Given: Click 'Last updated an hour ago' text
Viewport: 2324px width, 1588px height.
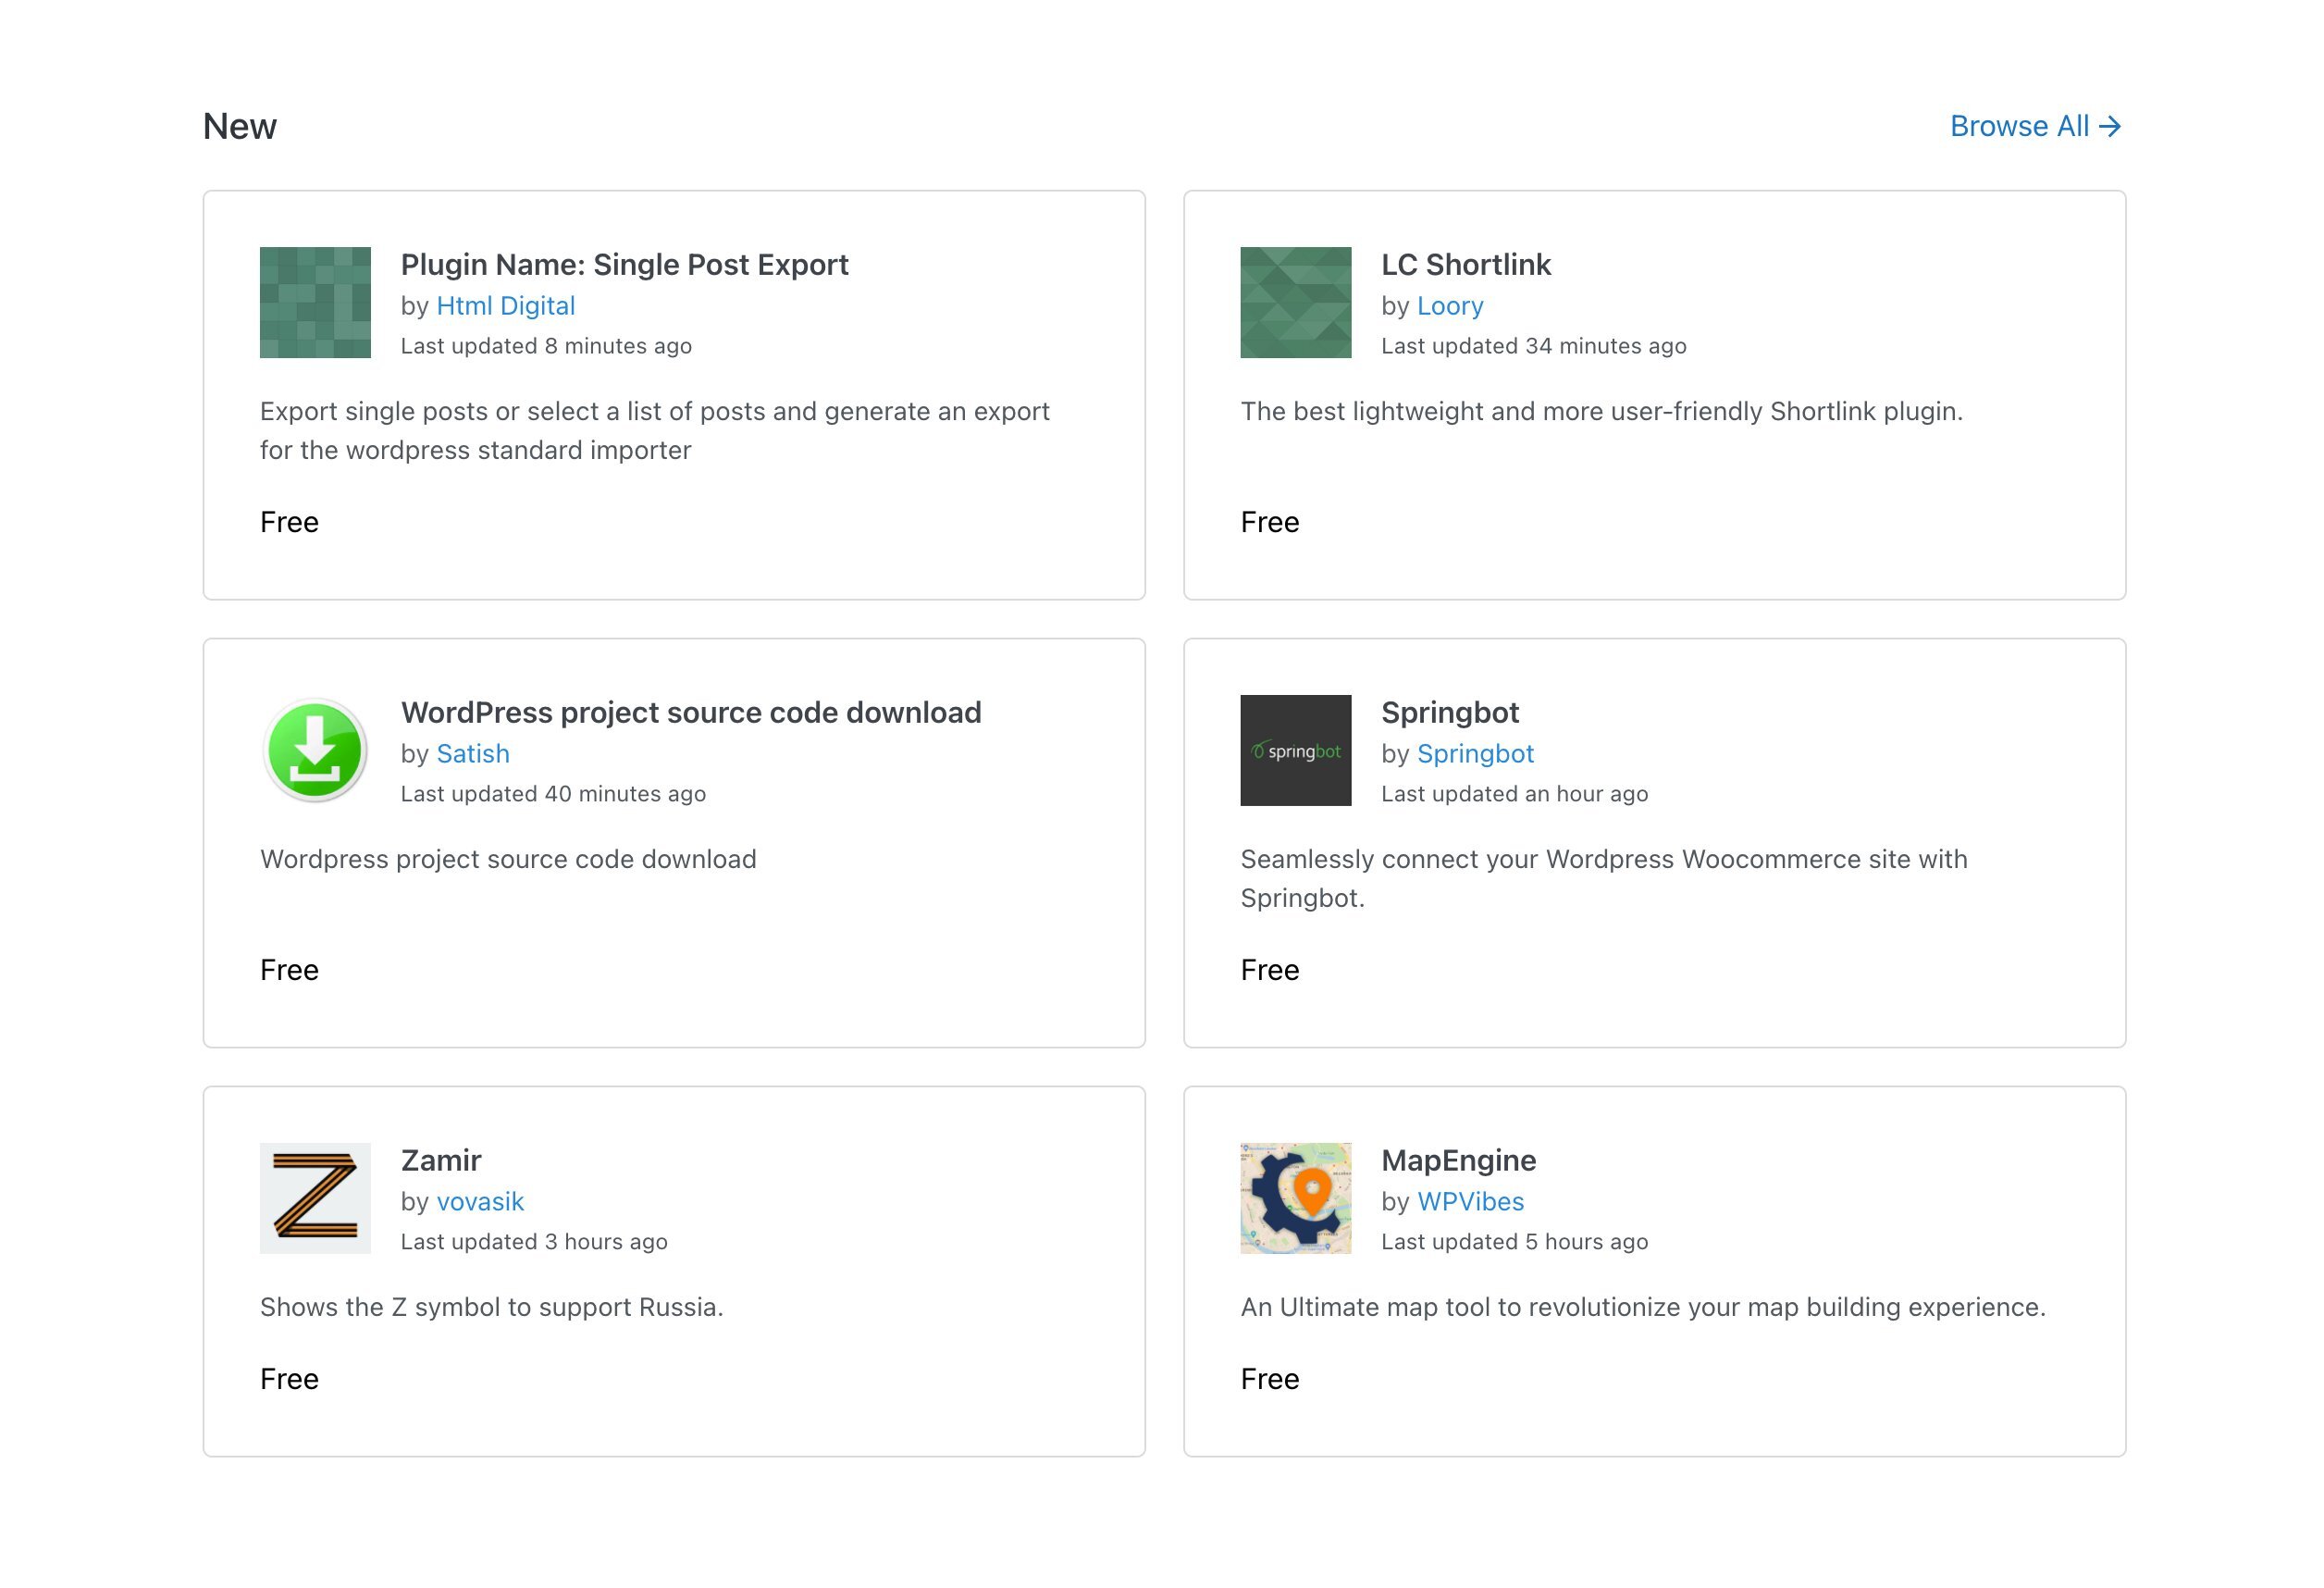Looking at the screenshot, I should pos(1514,794).
